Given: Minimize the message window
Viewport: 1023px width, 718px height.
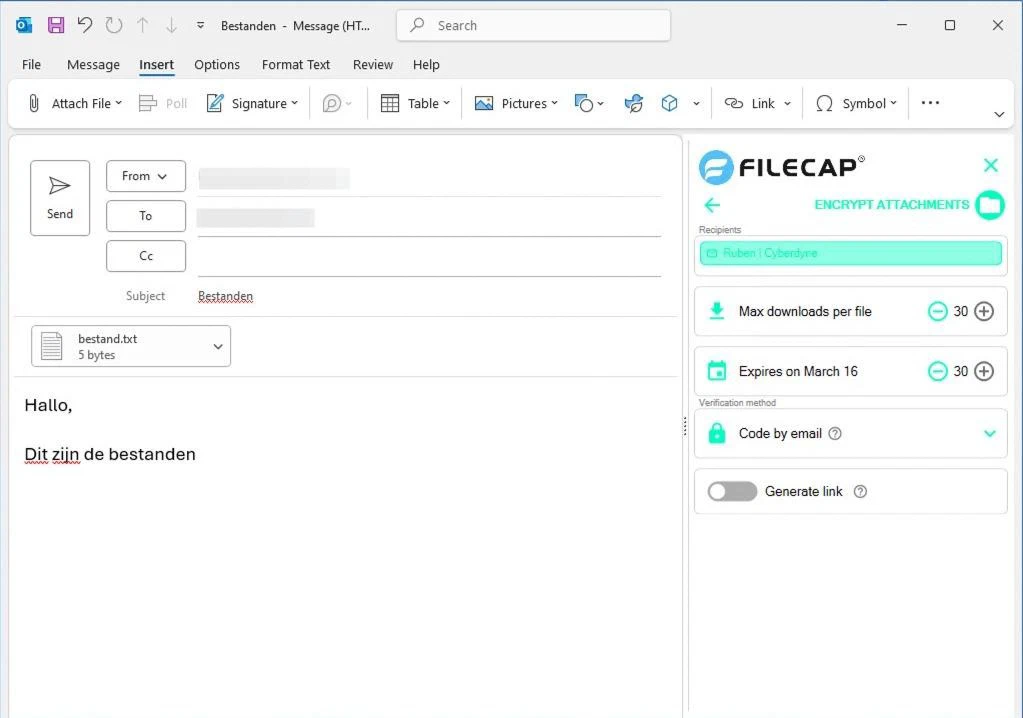Looking at the screenshot, I should click(x=902, y=25).
